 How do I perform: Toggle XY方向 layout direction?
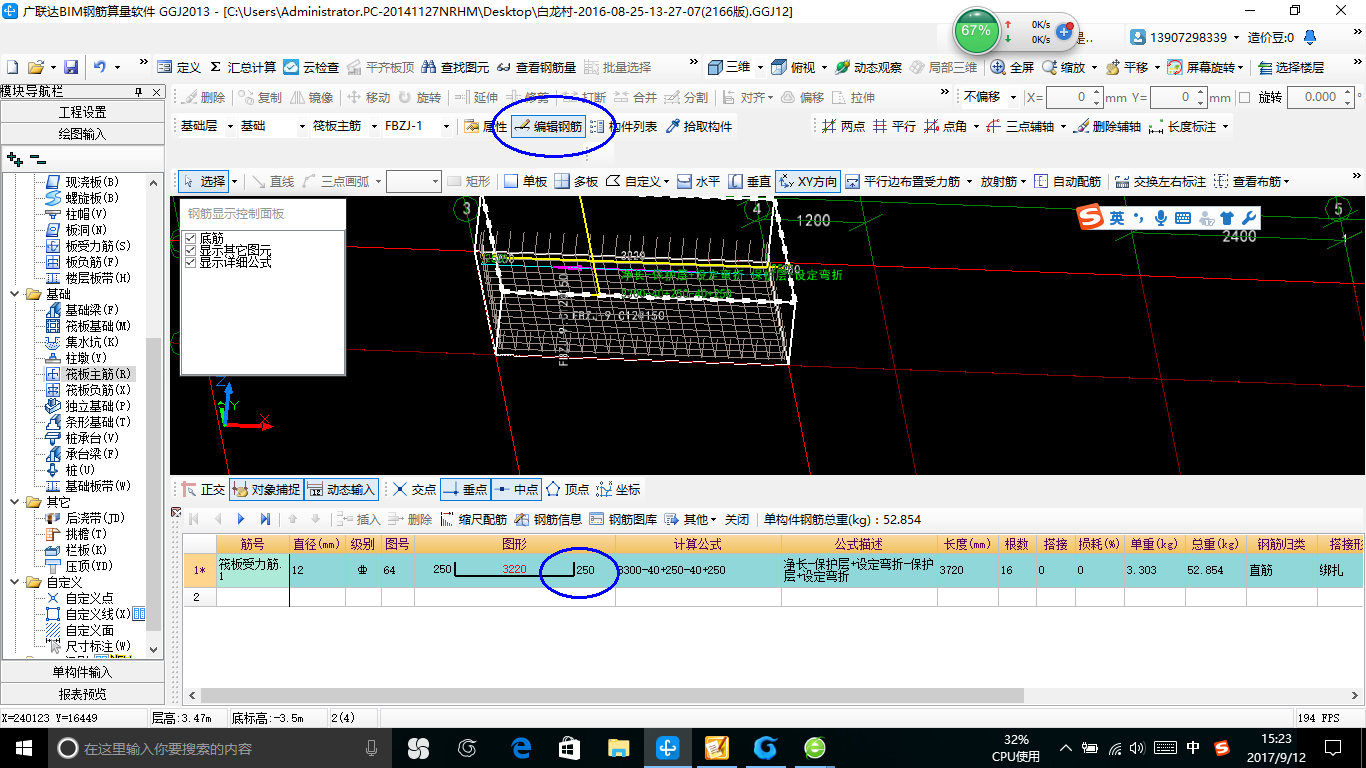point(808,181)
